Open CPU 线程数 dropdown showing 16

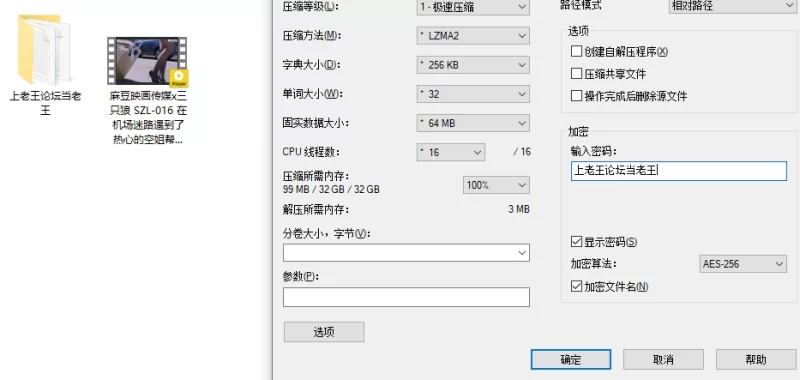[x=451, y=152]
